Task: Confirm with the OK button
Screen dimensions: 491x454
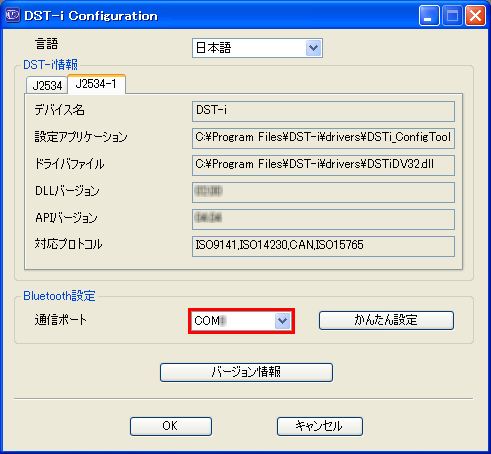Action: click(x=171, y=426)
